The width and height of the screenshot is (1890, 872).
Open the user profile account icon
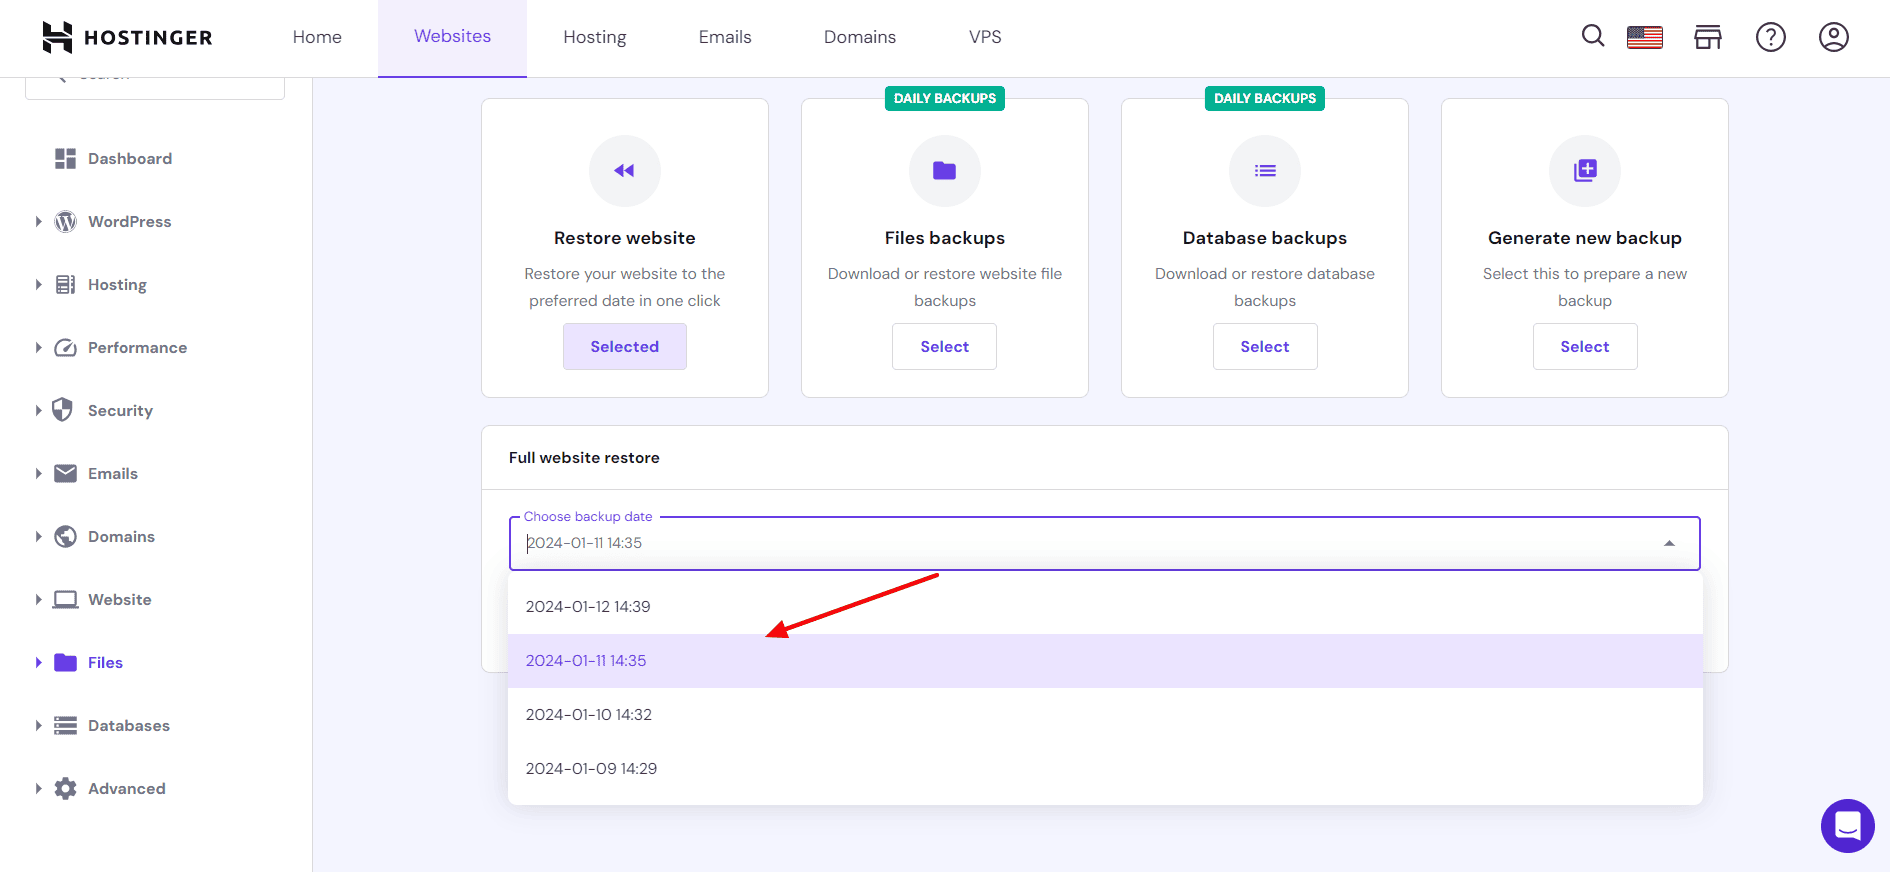[1833, 38]
